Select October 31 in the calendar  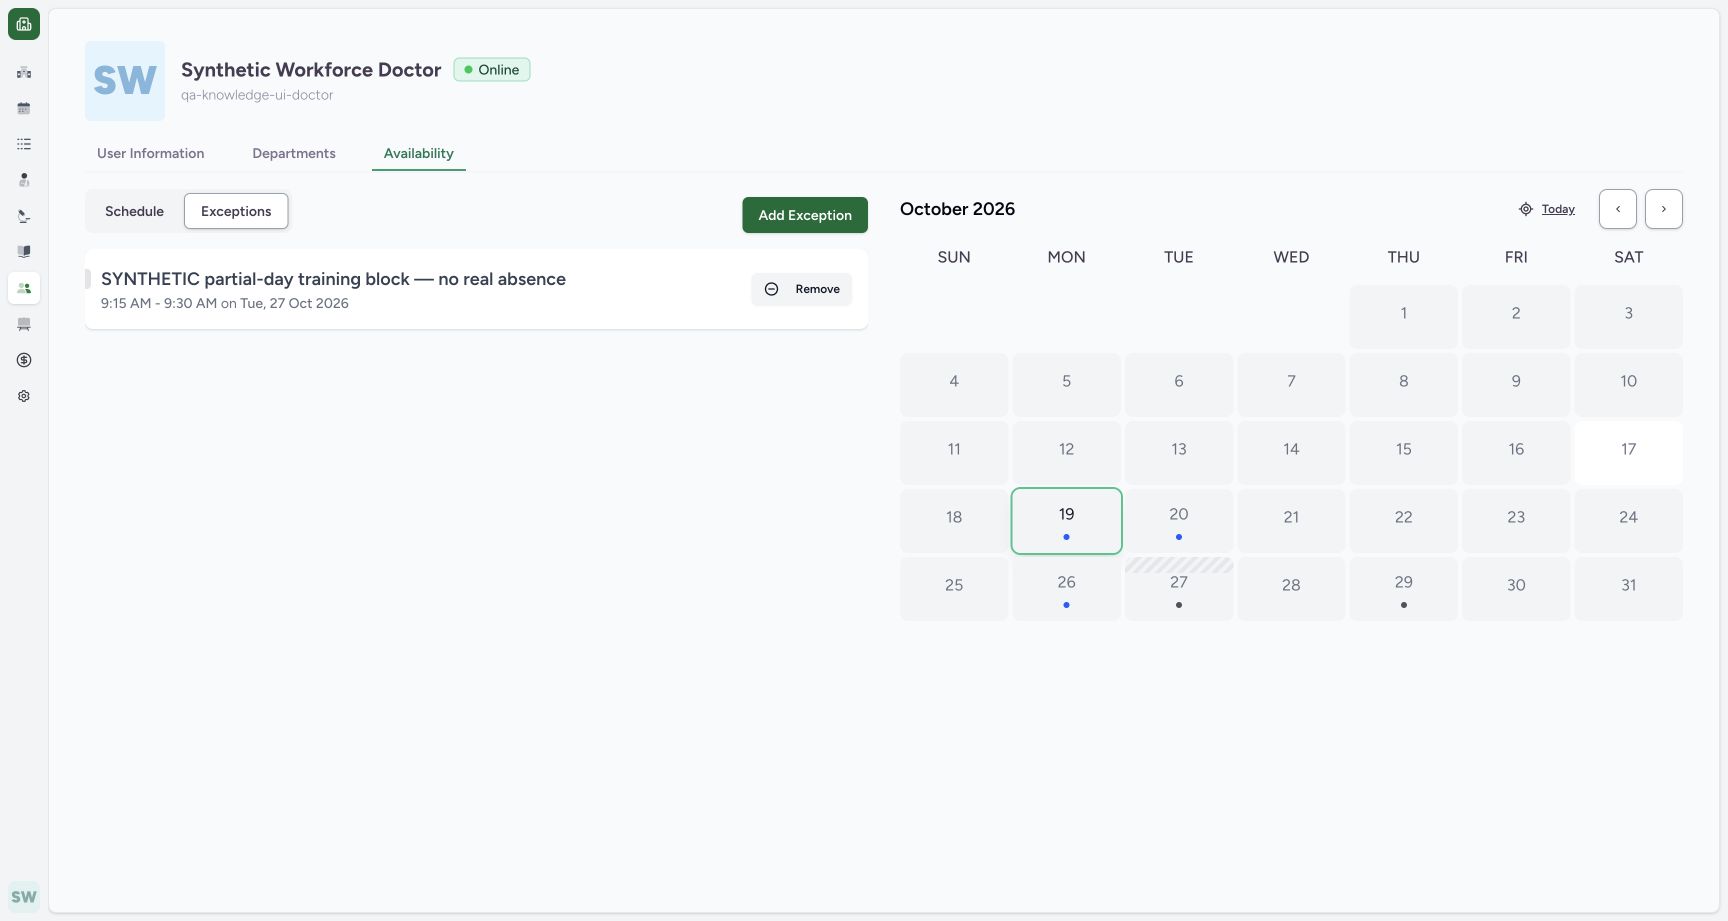pos(1629,589)
